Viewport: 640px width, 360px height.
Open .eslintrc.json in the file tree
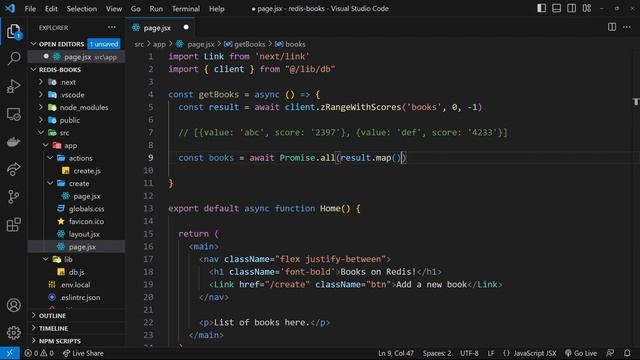pyautogui.click(x=76, y=297)
